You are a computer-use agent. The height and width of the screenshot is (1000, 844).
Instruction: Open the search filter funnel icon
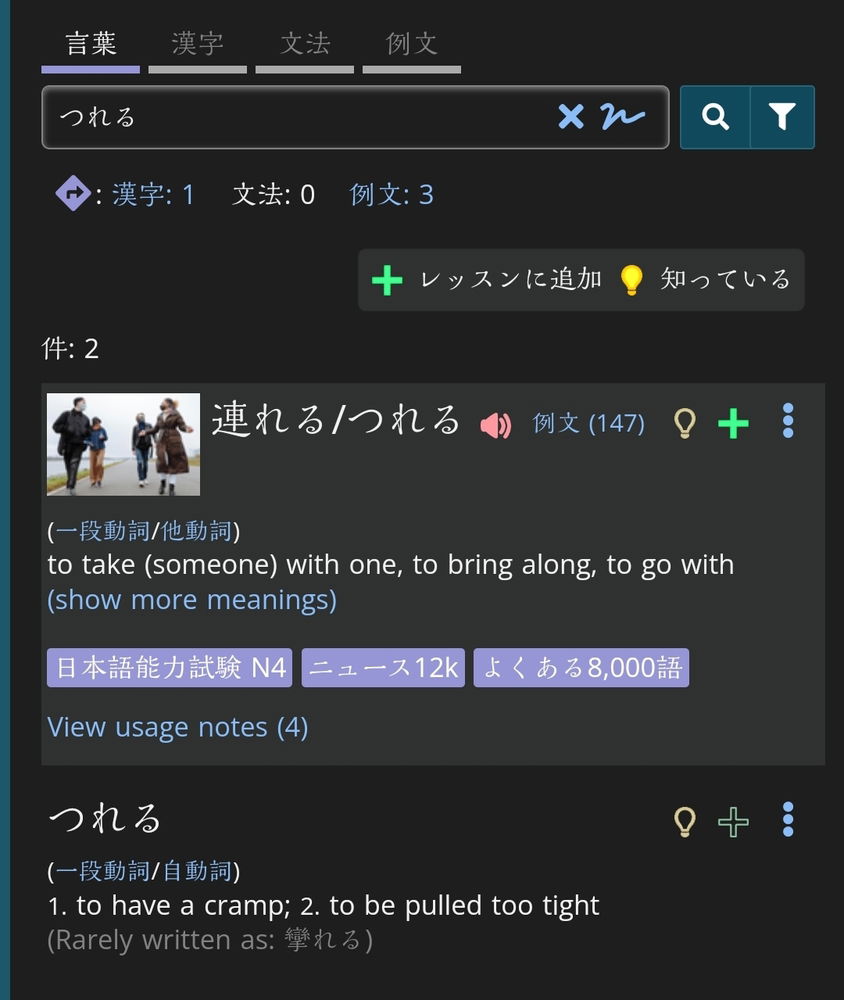point(782,117)
